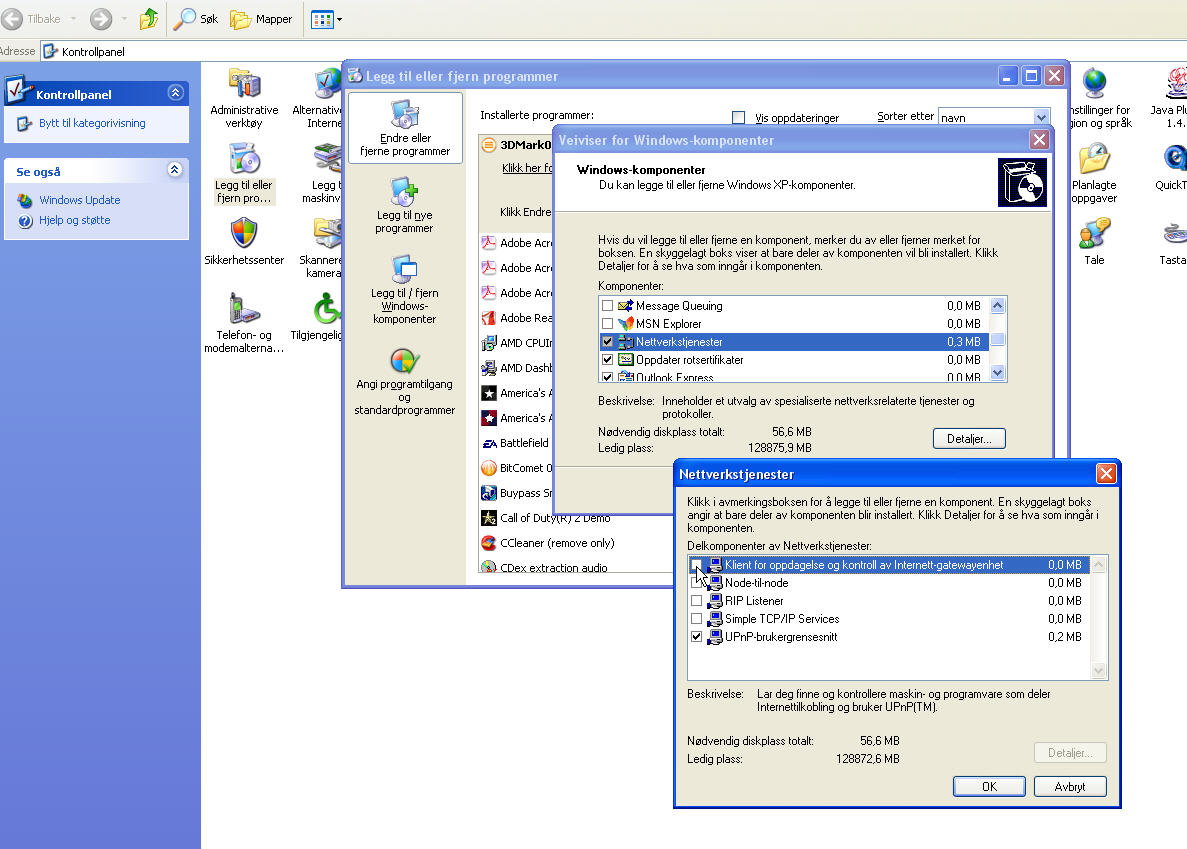This screenshot has height=849, width=1187.
Task: Select Legg til / fjern Windows-komponenter
Action: 404,290
